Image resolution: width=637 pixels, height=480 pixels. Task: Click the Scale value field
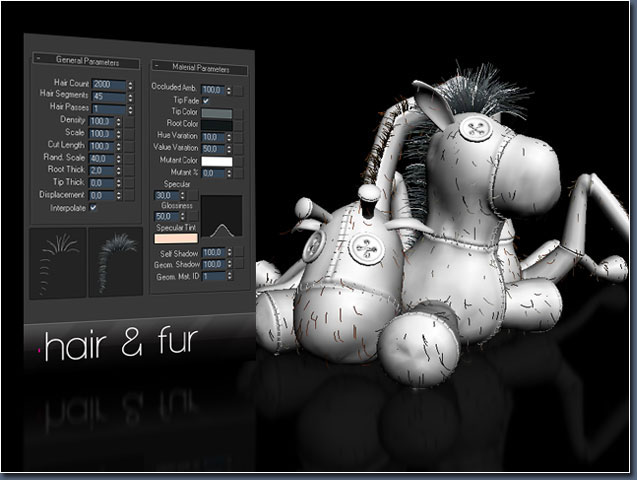pos(102,134)
